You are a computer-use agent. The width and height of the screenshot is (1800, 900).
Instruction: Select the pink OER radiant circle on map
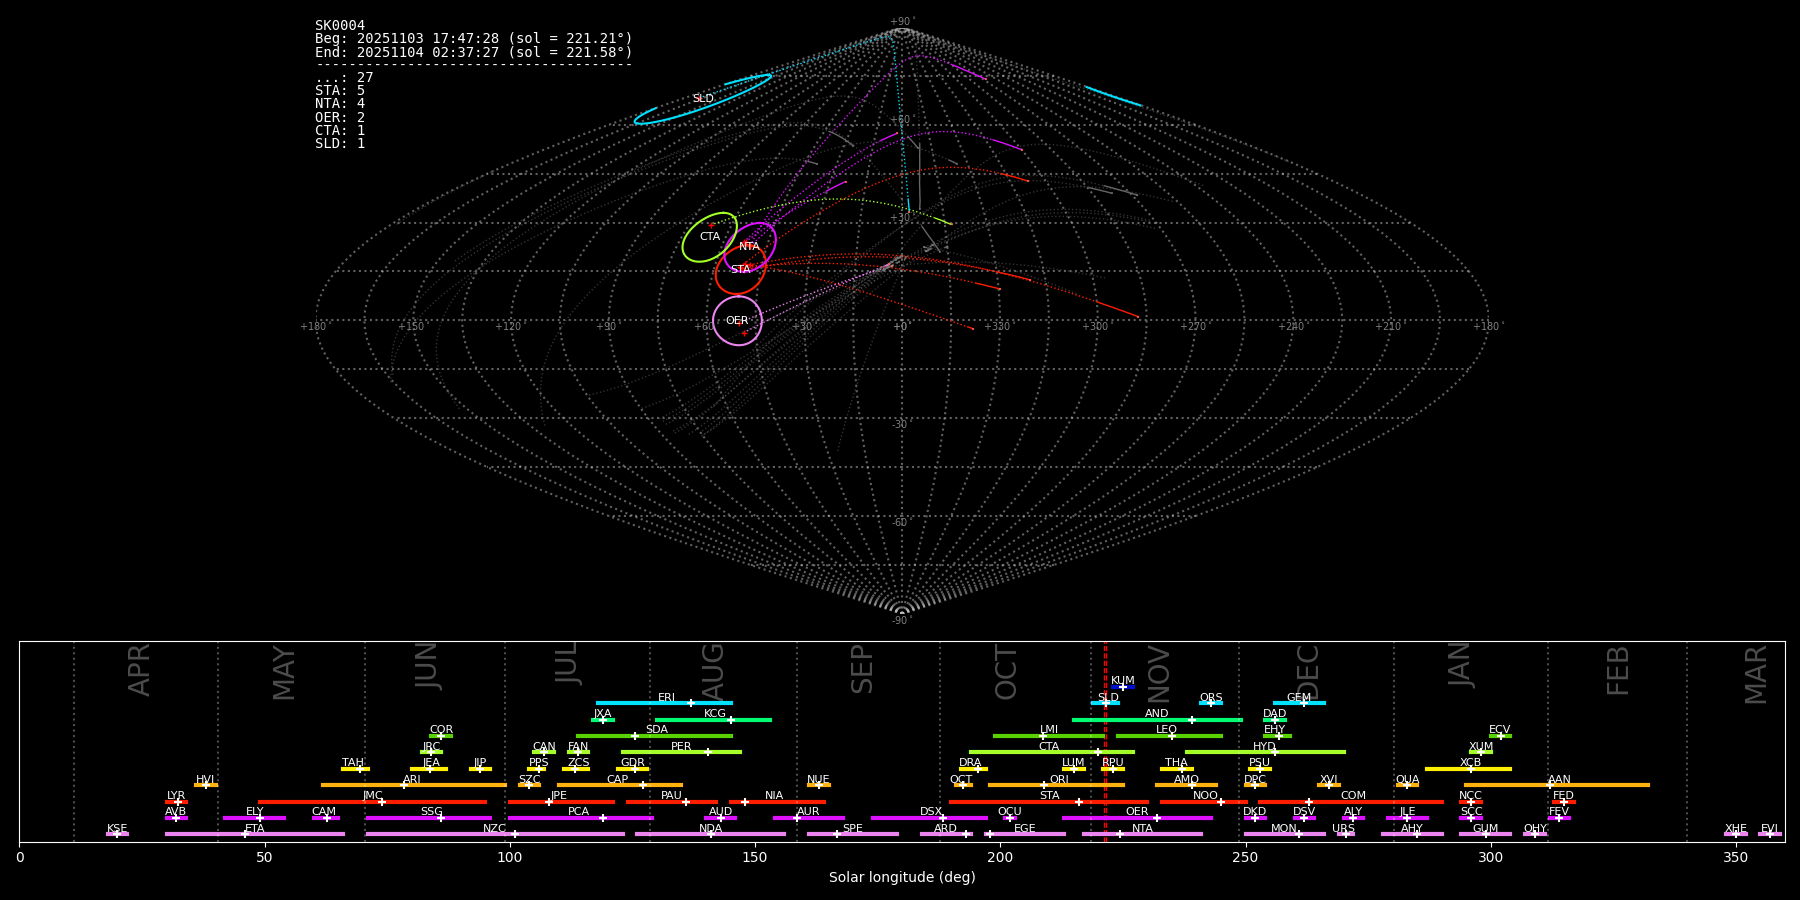click(737, 320)
